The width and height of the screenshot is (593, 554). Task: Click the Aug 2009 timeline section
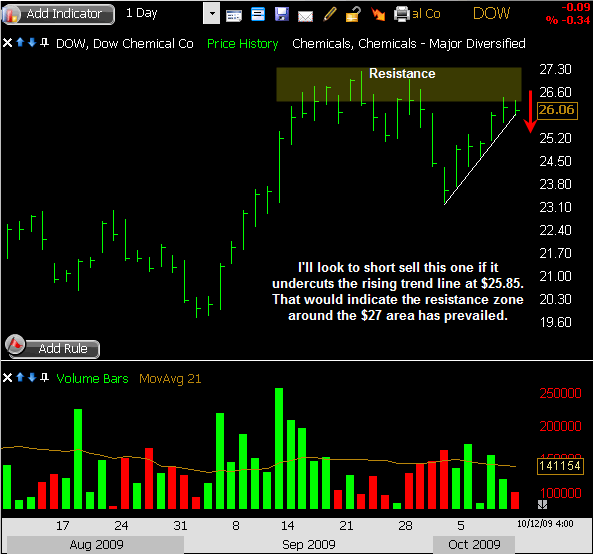[x=96, y=545]
